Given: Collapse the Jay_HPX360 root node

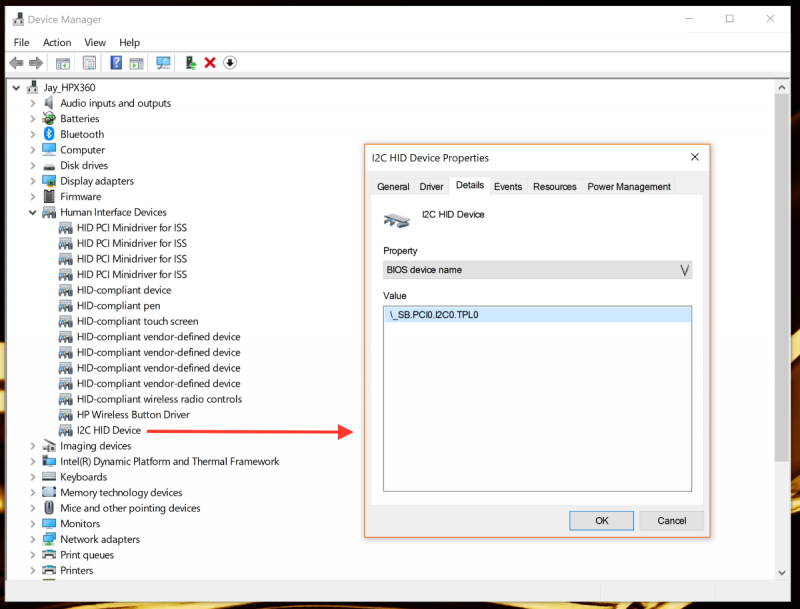Looking at the screenshot, I should pyautogui.click(x=16, y=88).
